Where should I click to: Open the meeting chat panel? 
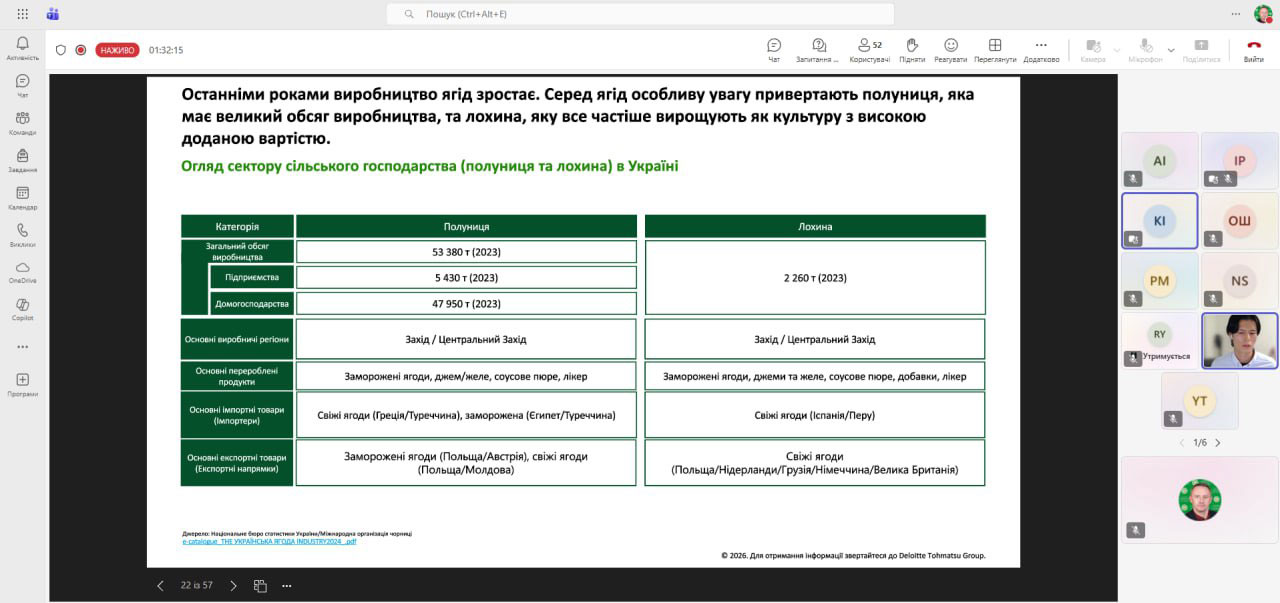[773, 49]
